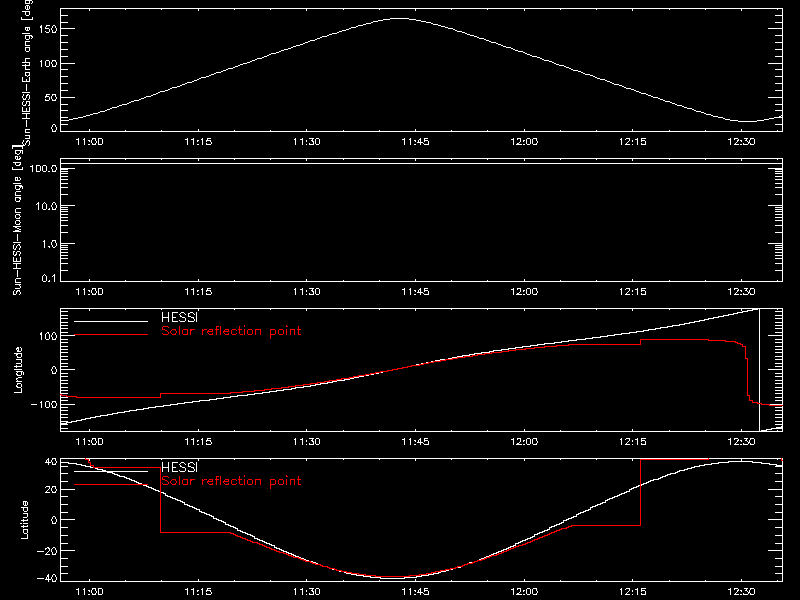
Task: Click 12:00 time label under Moon angle plot
Action: point(524,292)
